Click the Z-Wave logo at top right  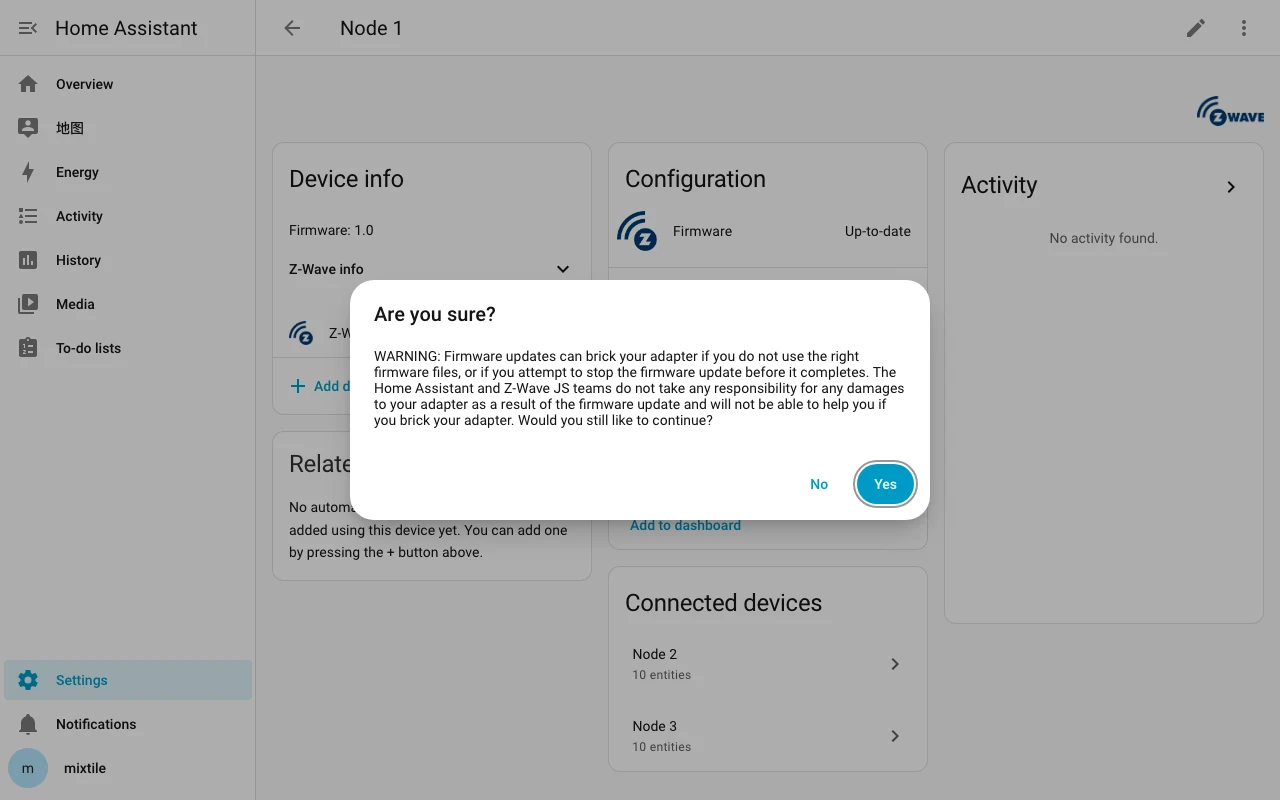(x=1230, y=111)
